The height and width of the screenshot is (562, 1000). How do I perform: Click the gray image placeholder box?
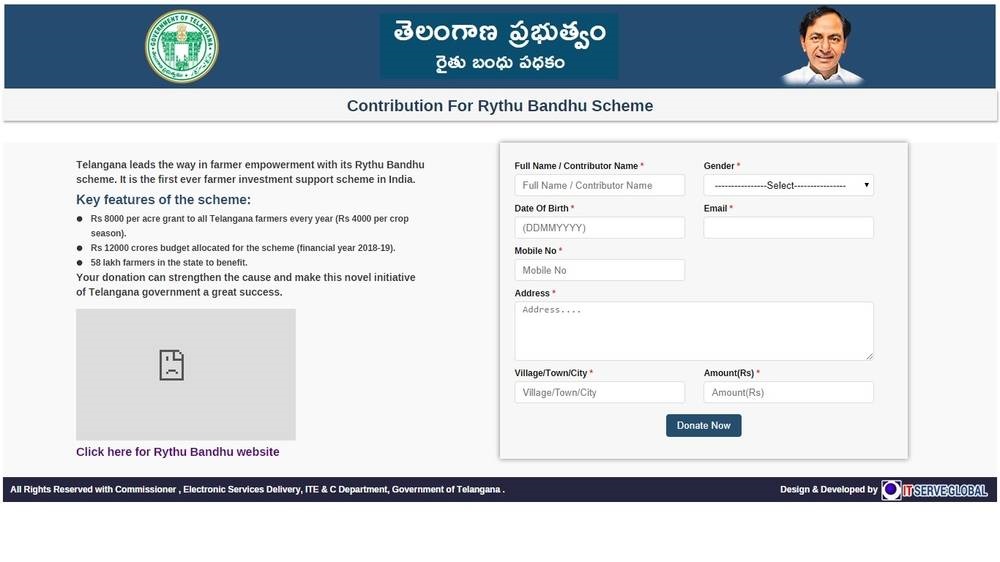pyautogui.click(x=186, y=374)
